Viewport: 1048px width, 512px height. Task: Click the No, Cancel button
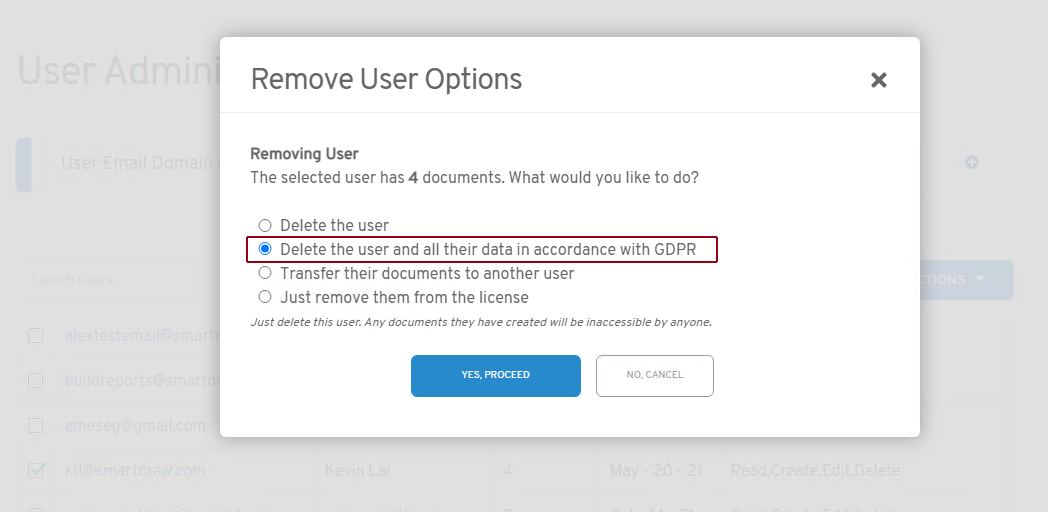point(654,375)
